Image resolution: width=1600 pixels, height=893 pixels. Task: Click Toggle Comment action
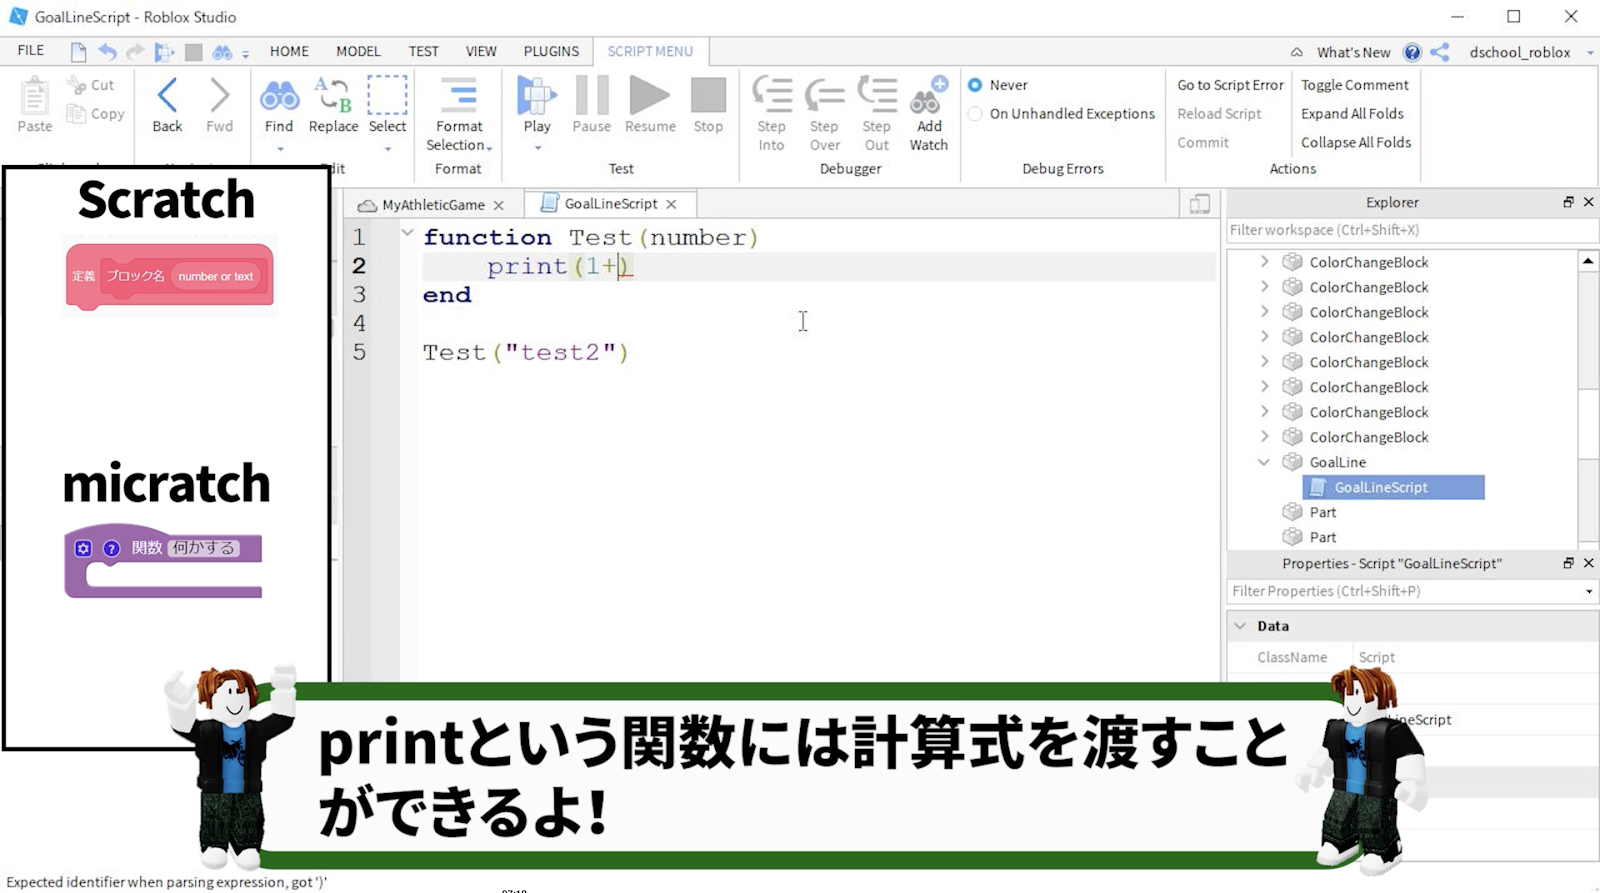pyautogui.click(x=1354, y=85)
